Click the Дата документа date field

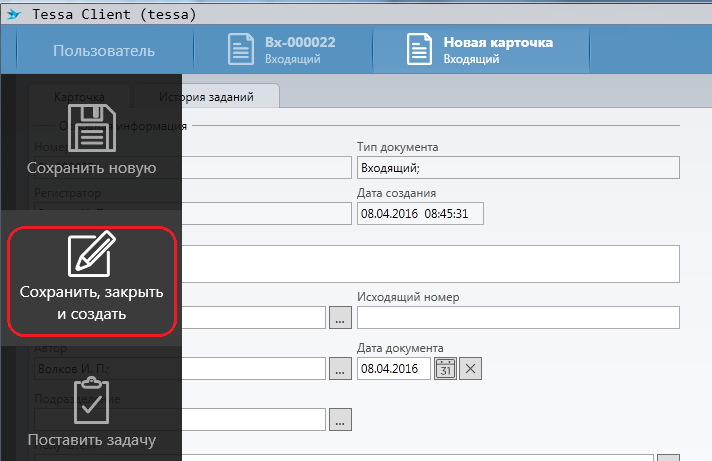[x=393, y=368]
